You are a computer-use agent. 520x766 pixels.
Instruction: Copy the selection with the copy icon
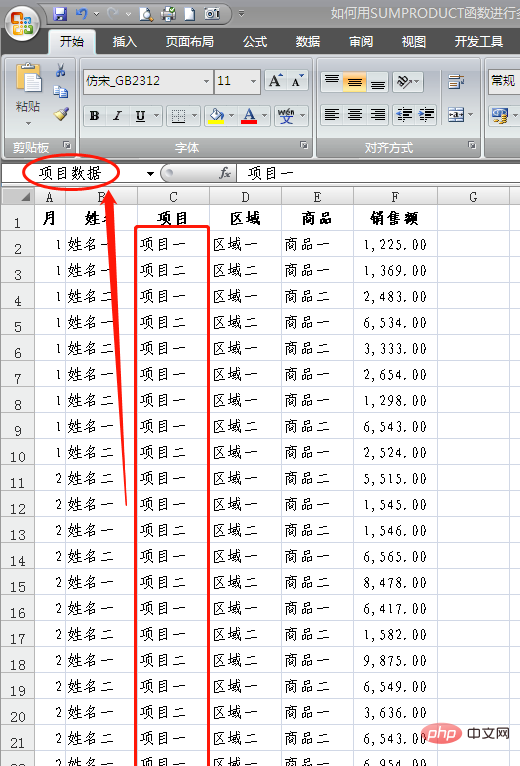pos(61,91)
